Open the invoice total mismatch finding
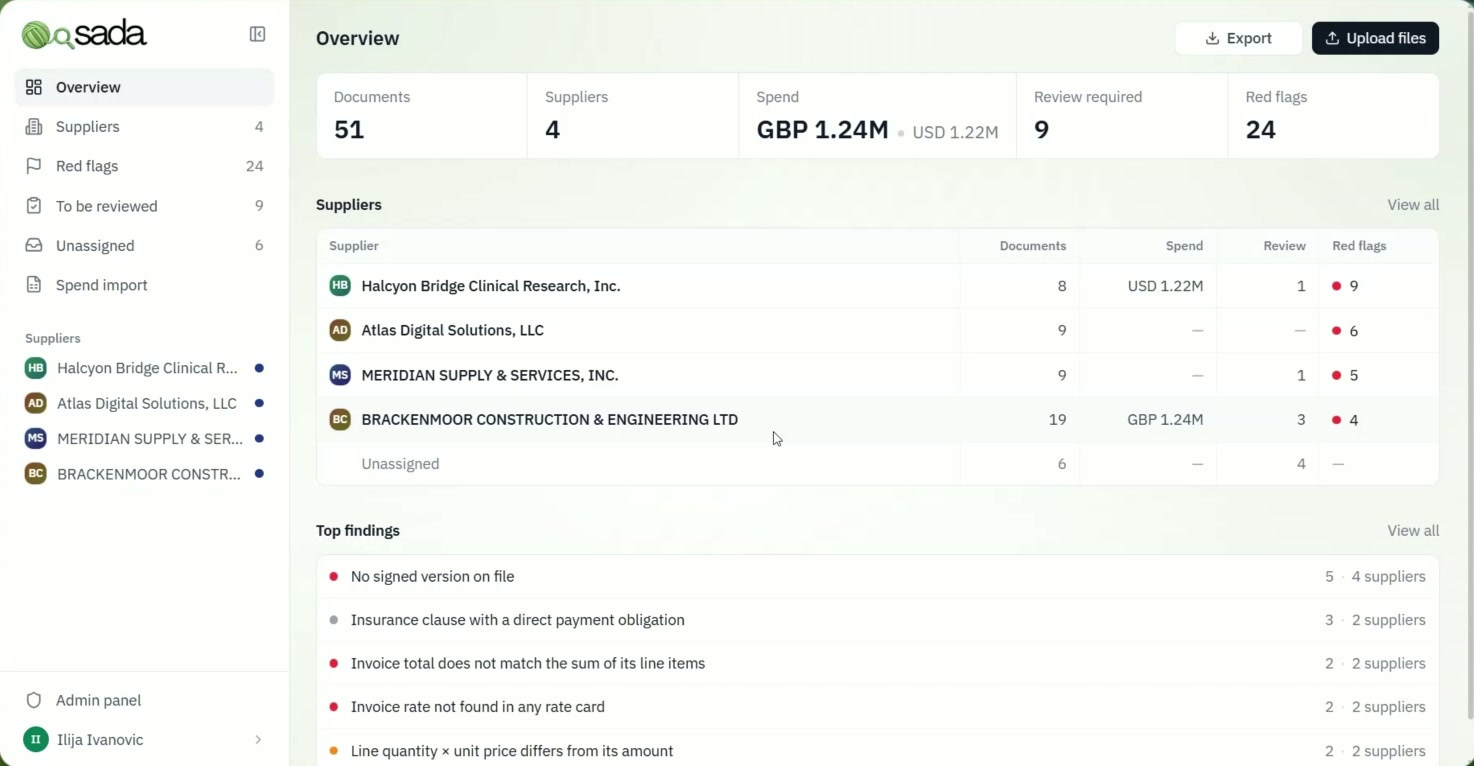The width and height of the screenshot is (1474, 766). pyautogui.click(x=878, y=663)
